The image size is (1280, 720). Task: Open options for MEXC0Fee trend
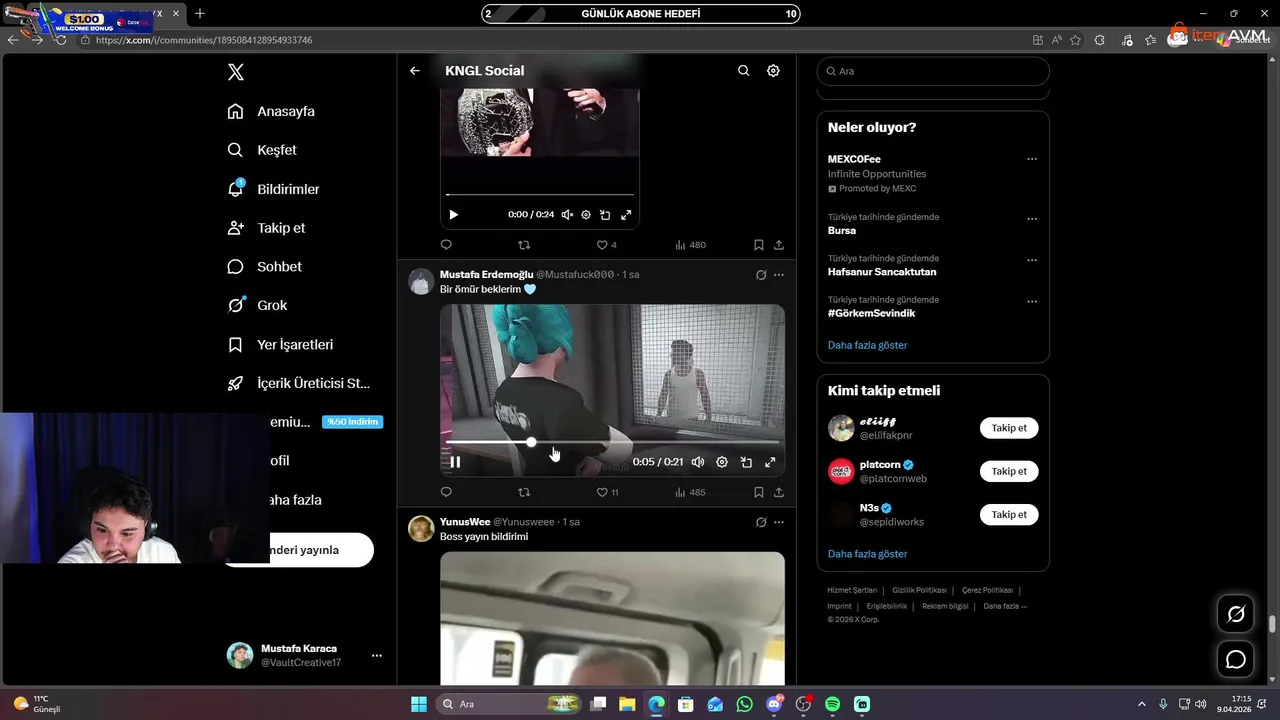click(x=1032, y=159)
